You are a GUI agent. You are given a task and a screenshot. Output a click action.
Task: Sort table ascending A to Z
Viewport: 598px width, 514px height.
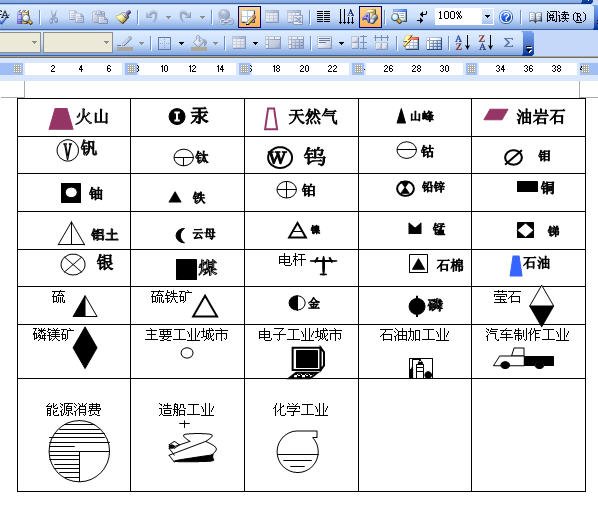pos(463,43)
